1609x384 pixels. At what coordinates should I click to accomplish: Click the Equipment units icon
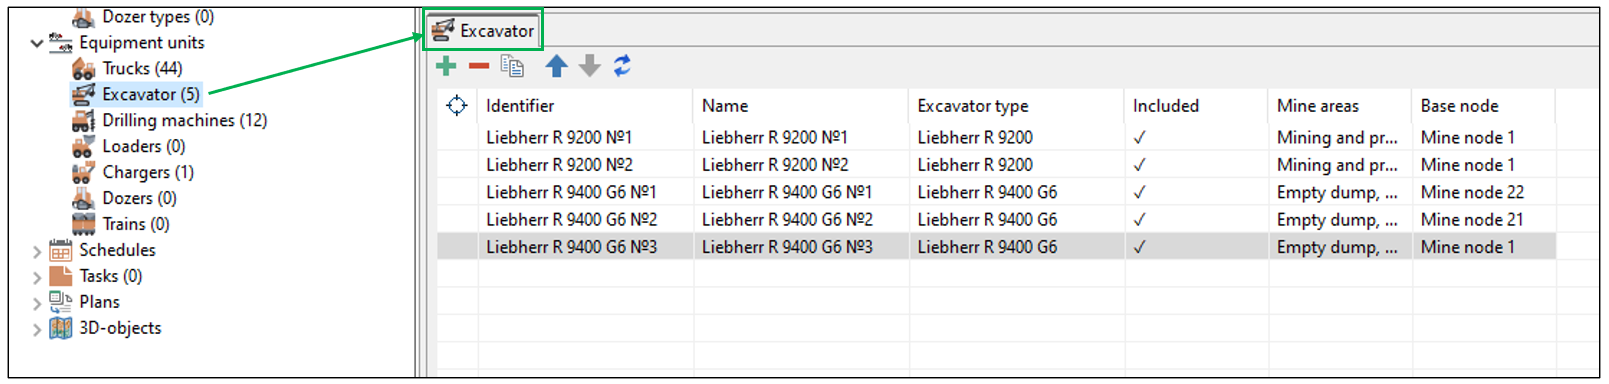61,43
